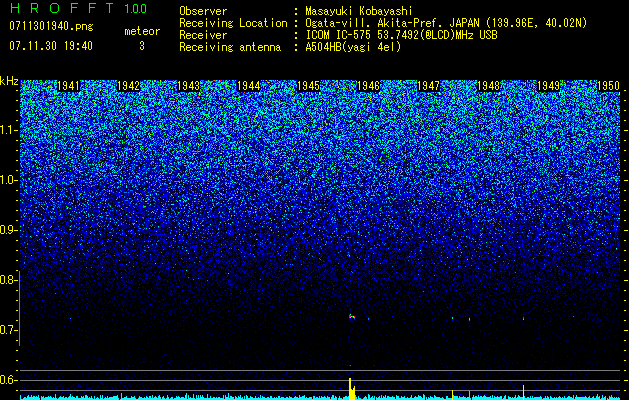
Task: Click the 0.9 frequency axis label
Action: pyautogui.click(x=8, y=230)
